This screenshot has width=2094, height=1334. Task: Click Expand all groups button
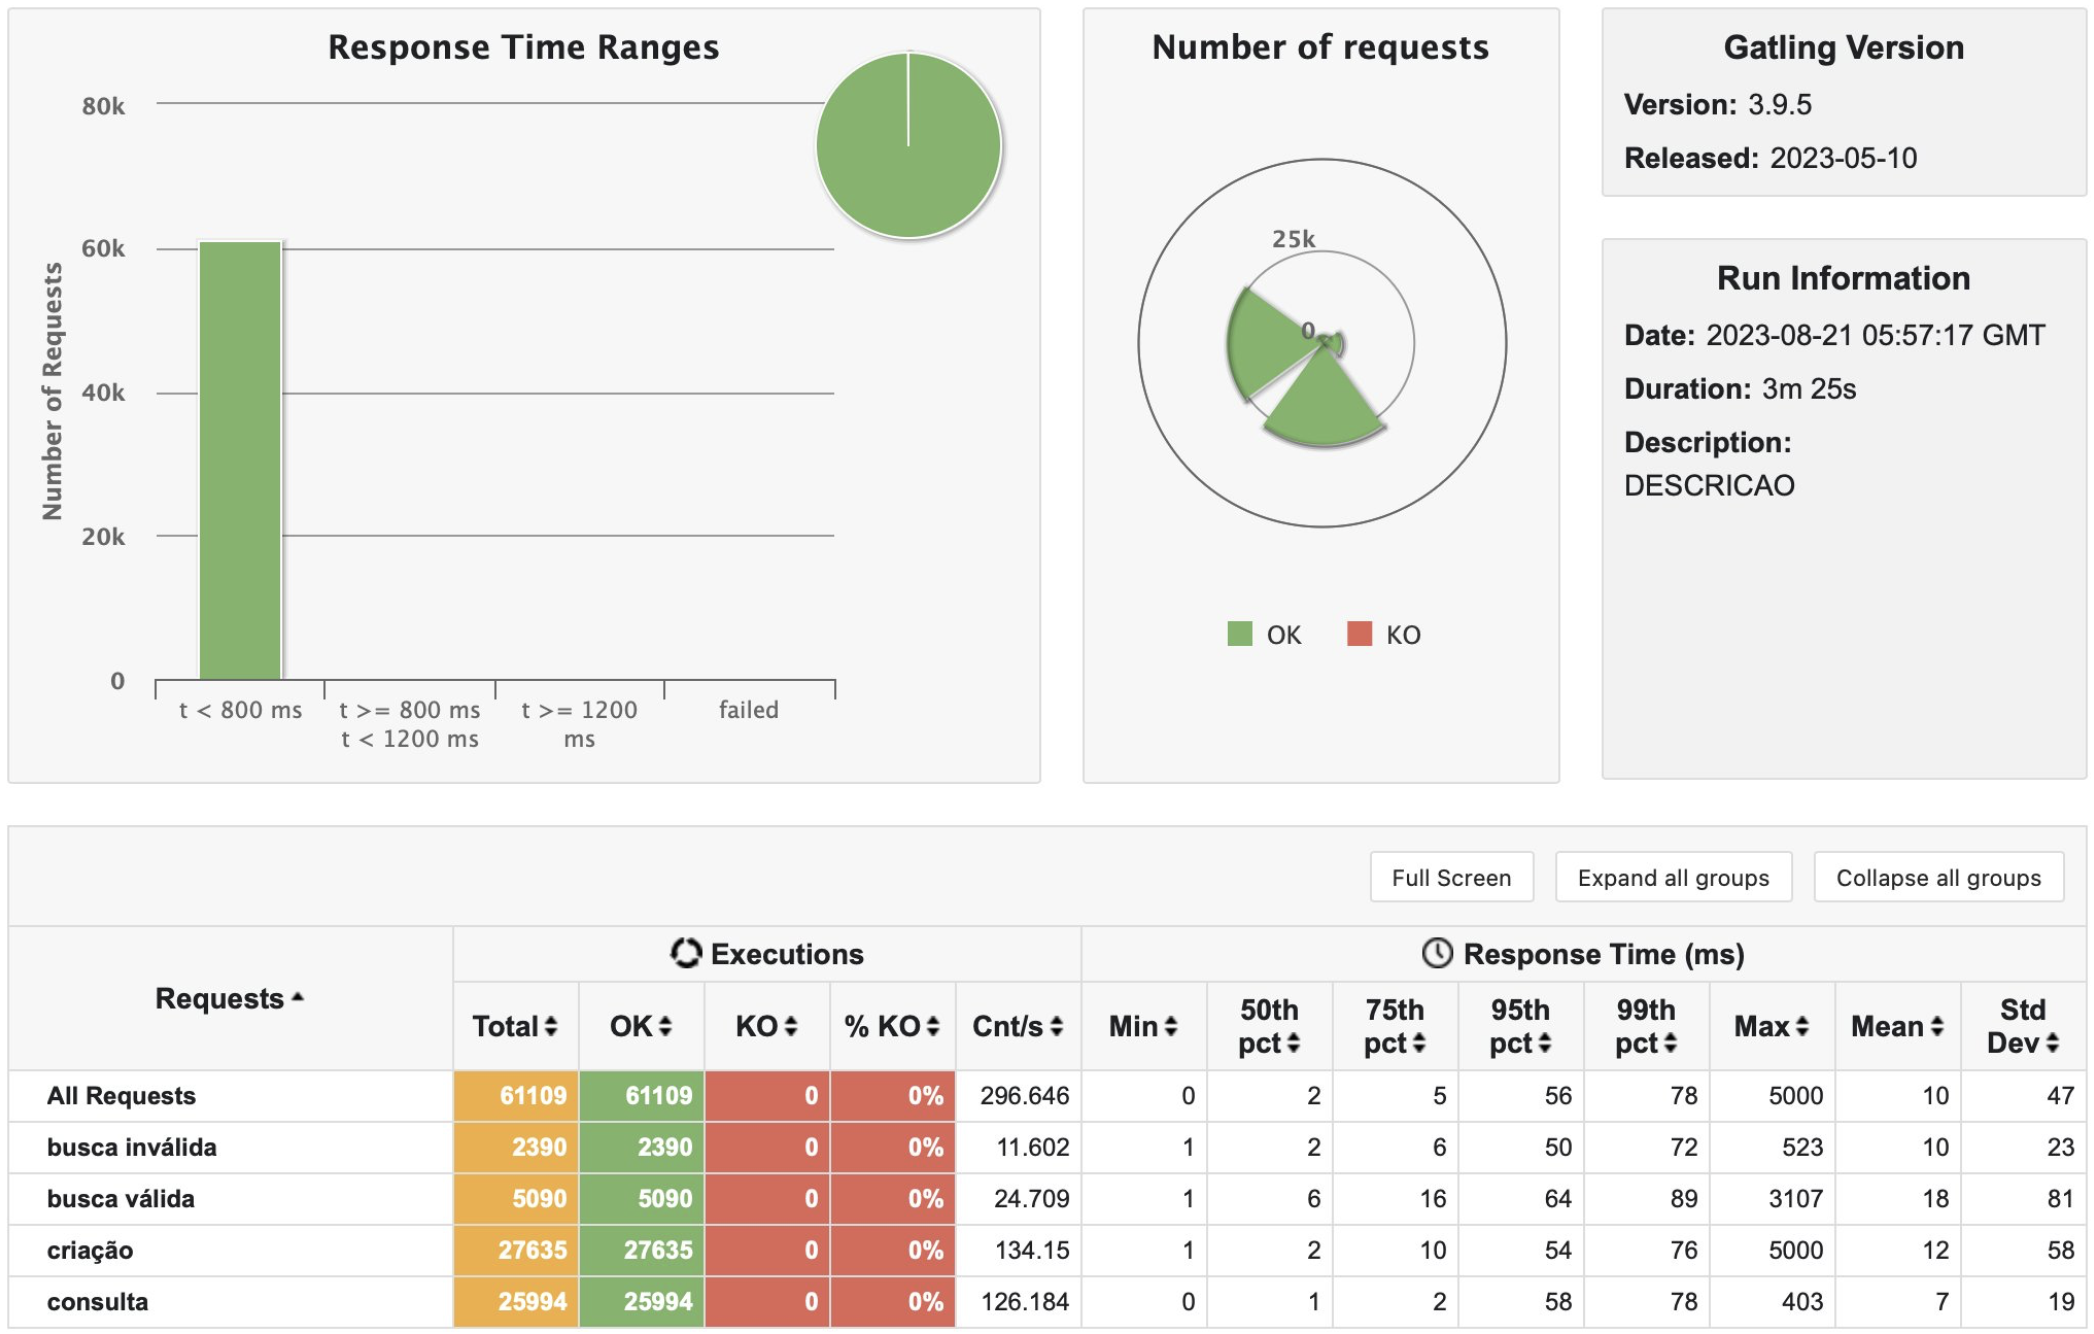[x=1673, y=877]
